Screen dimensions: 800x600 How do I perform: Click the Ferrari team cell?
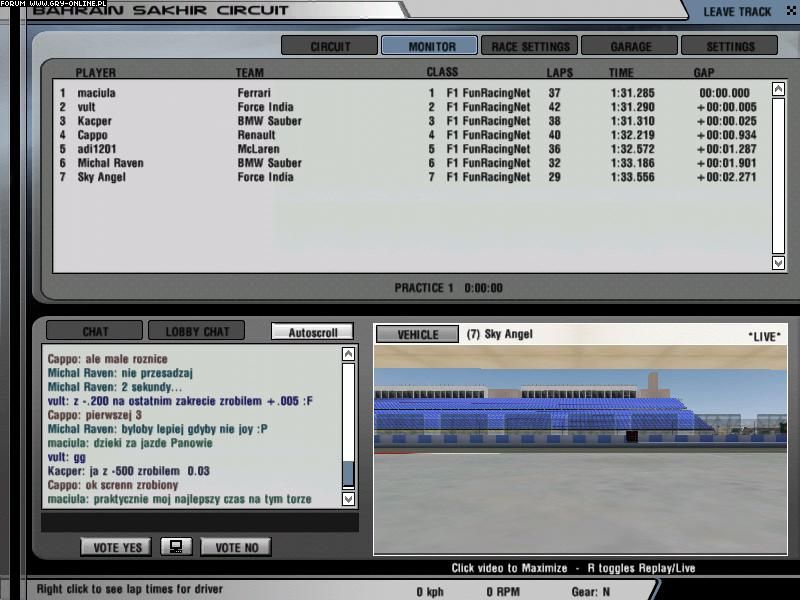pyautogui.click(x=254, y=93)
